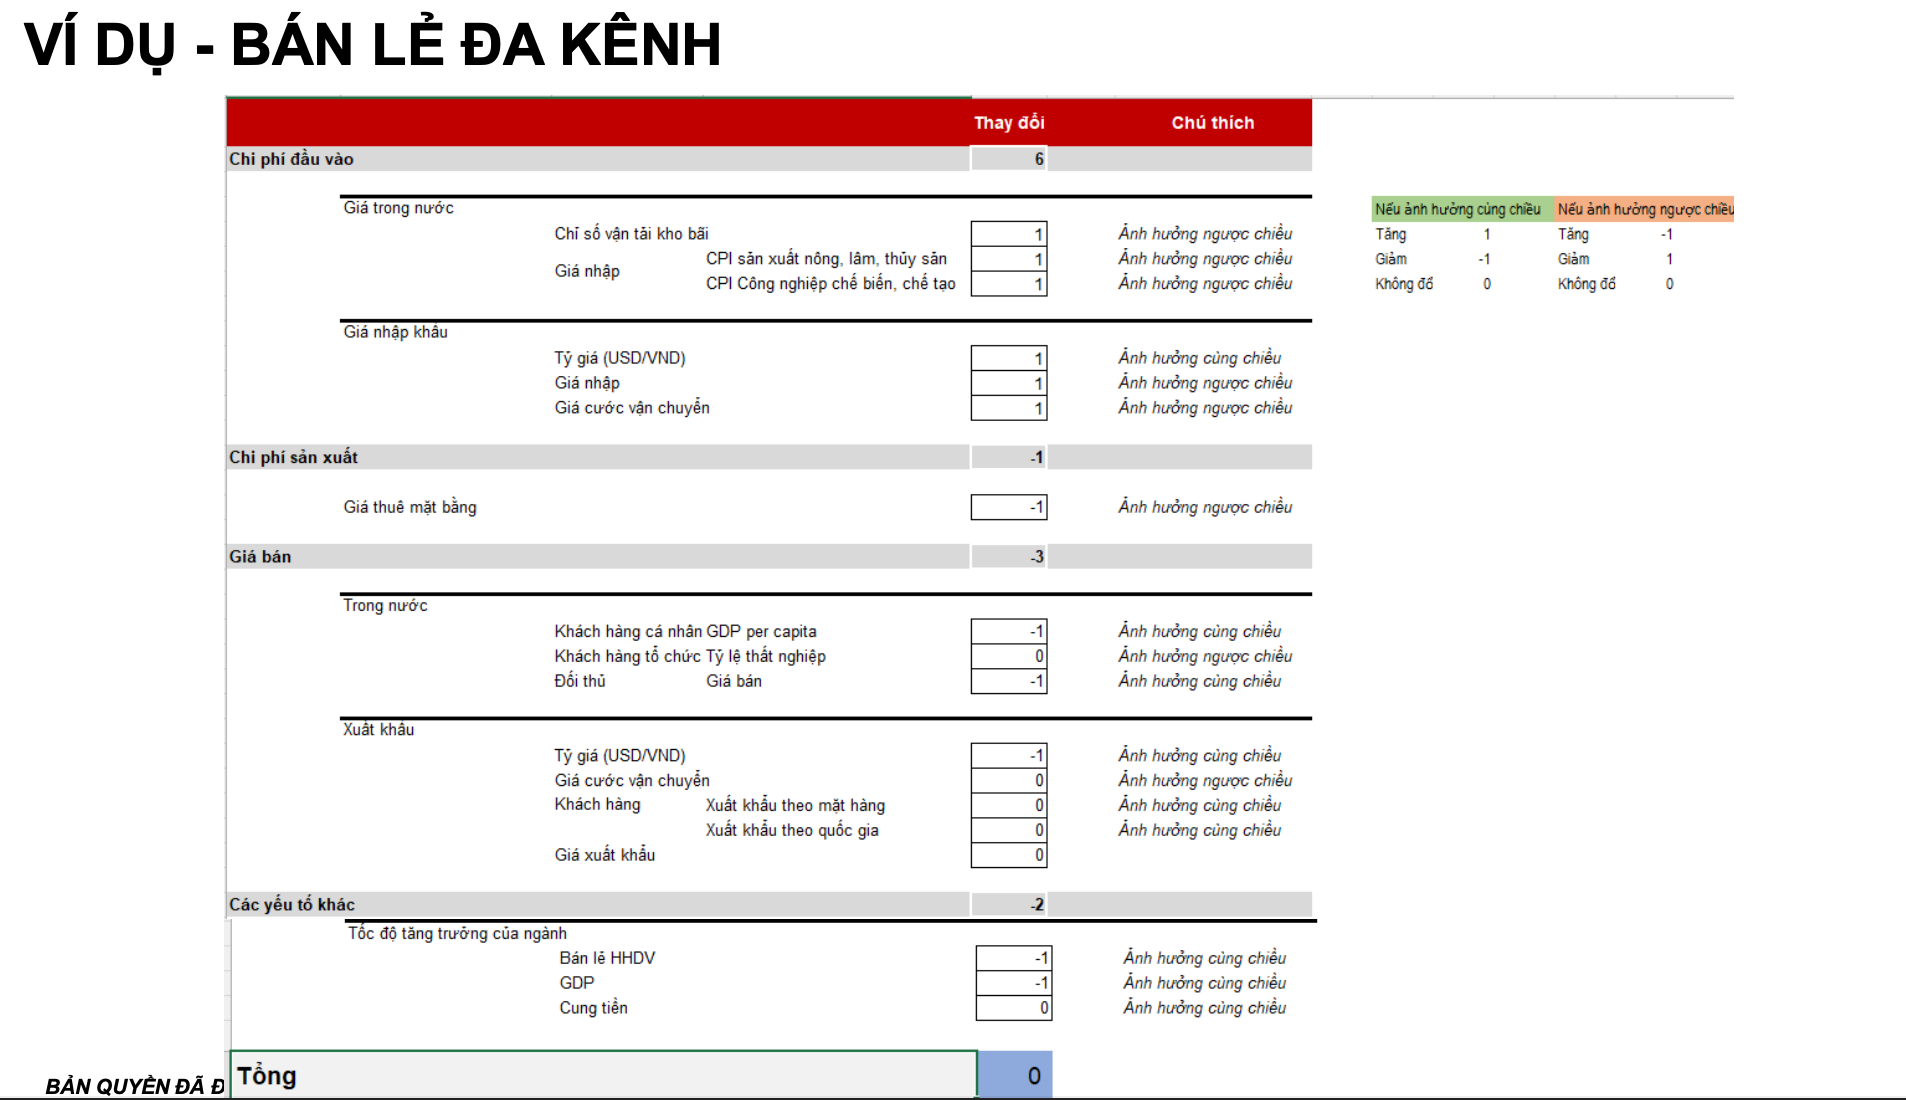Click the Giá nhập khẩu subheading
1906x1100 pixels.
tap(395, 332)
